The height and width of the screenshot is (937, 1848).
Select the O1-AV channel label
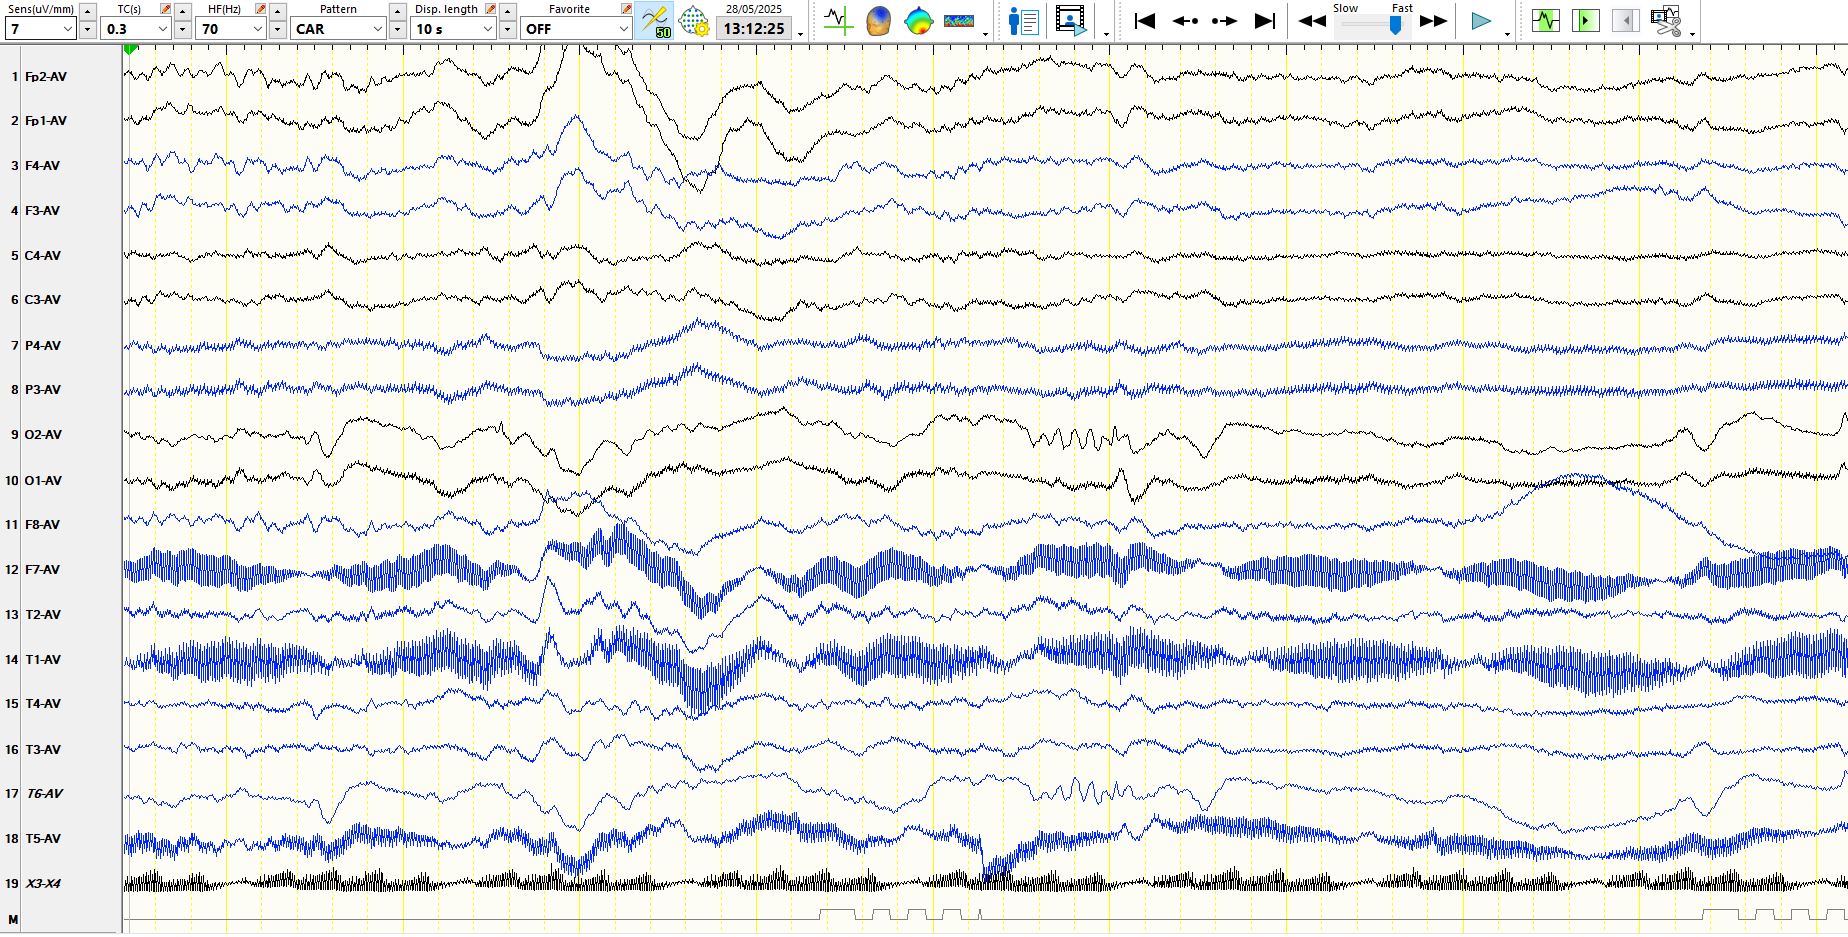click(x=43, y=480)
